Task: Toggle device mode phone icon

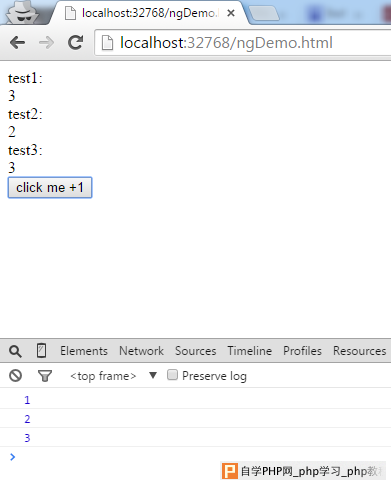Action: (x=41, y=351)
